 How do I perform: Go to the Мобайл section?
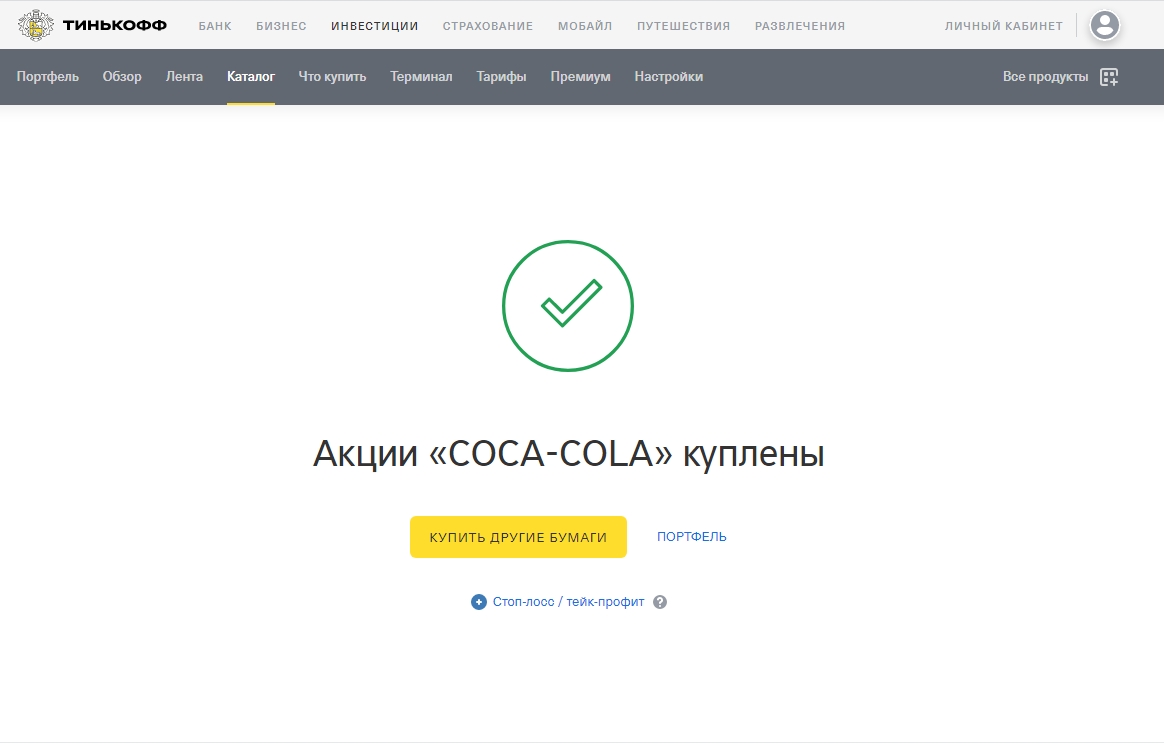(x=585, y=26)
